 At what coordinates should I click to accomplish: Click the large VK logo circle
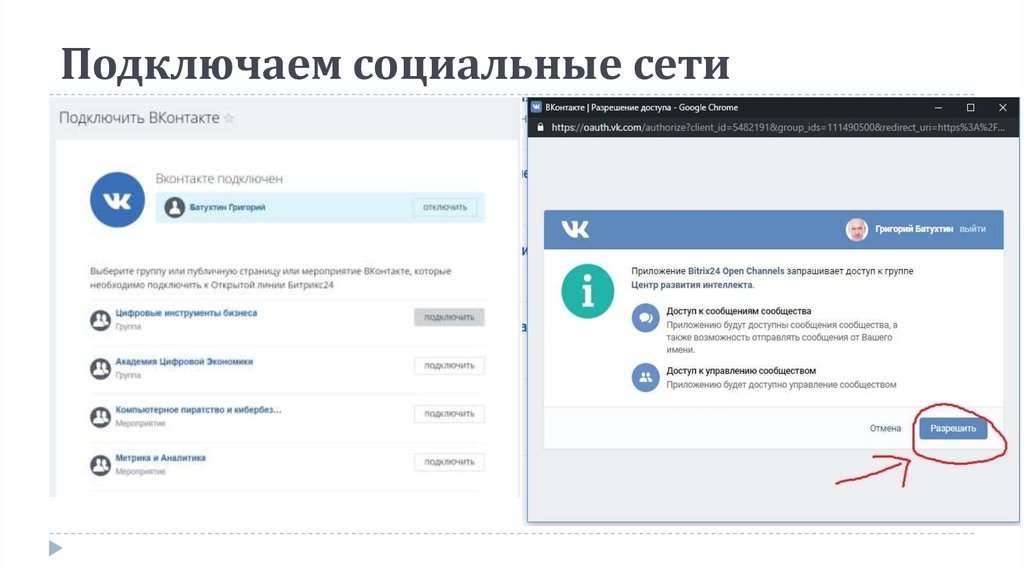(117, 200)
